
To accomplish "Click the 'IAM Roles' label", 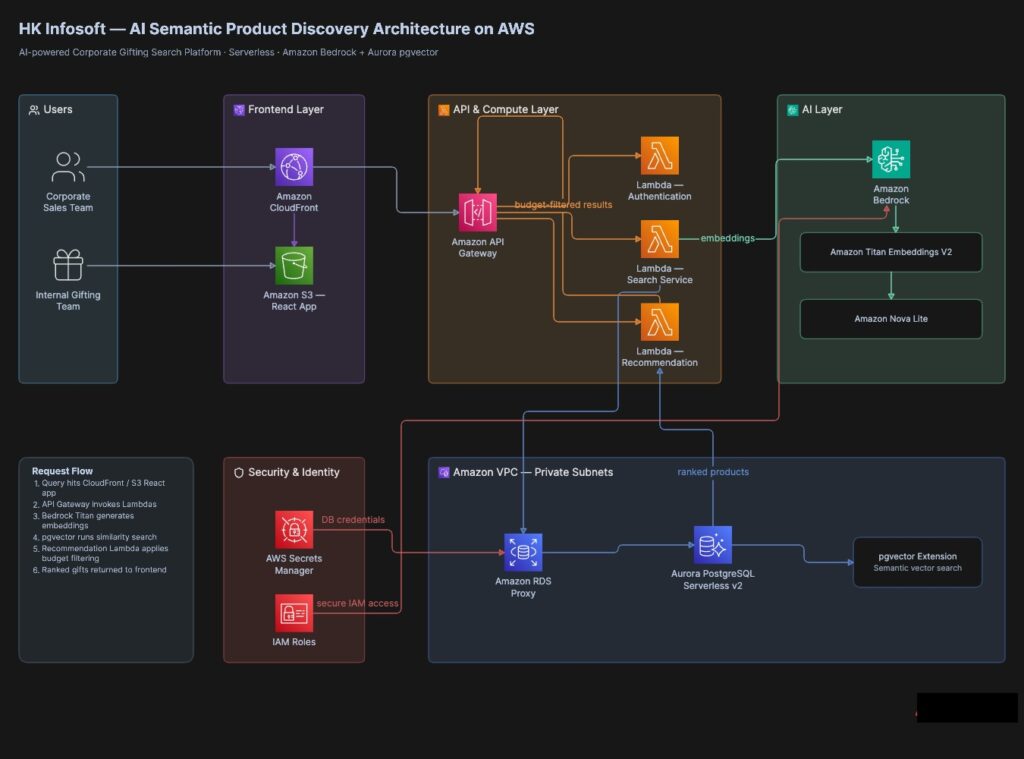I will click(294, 642).
